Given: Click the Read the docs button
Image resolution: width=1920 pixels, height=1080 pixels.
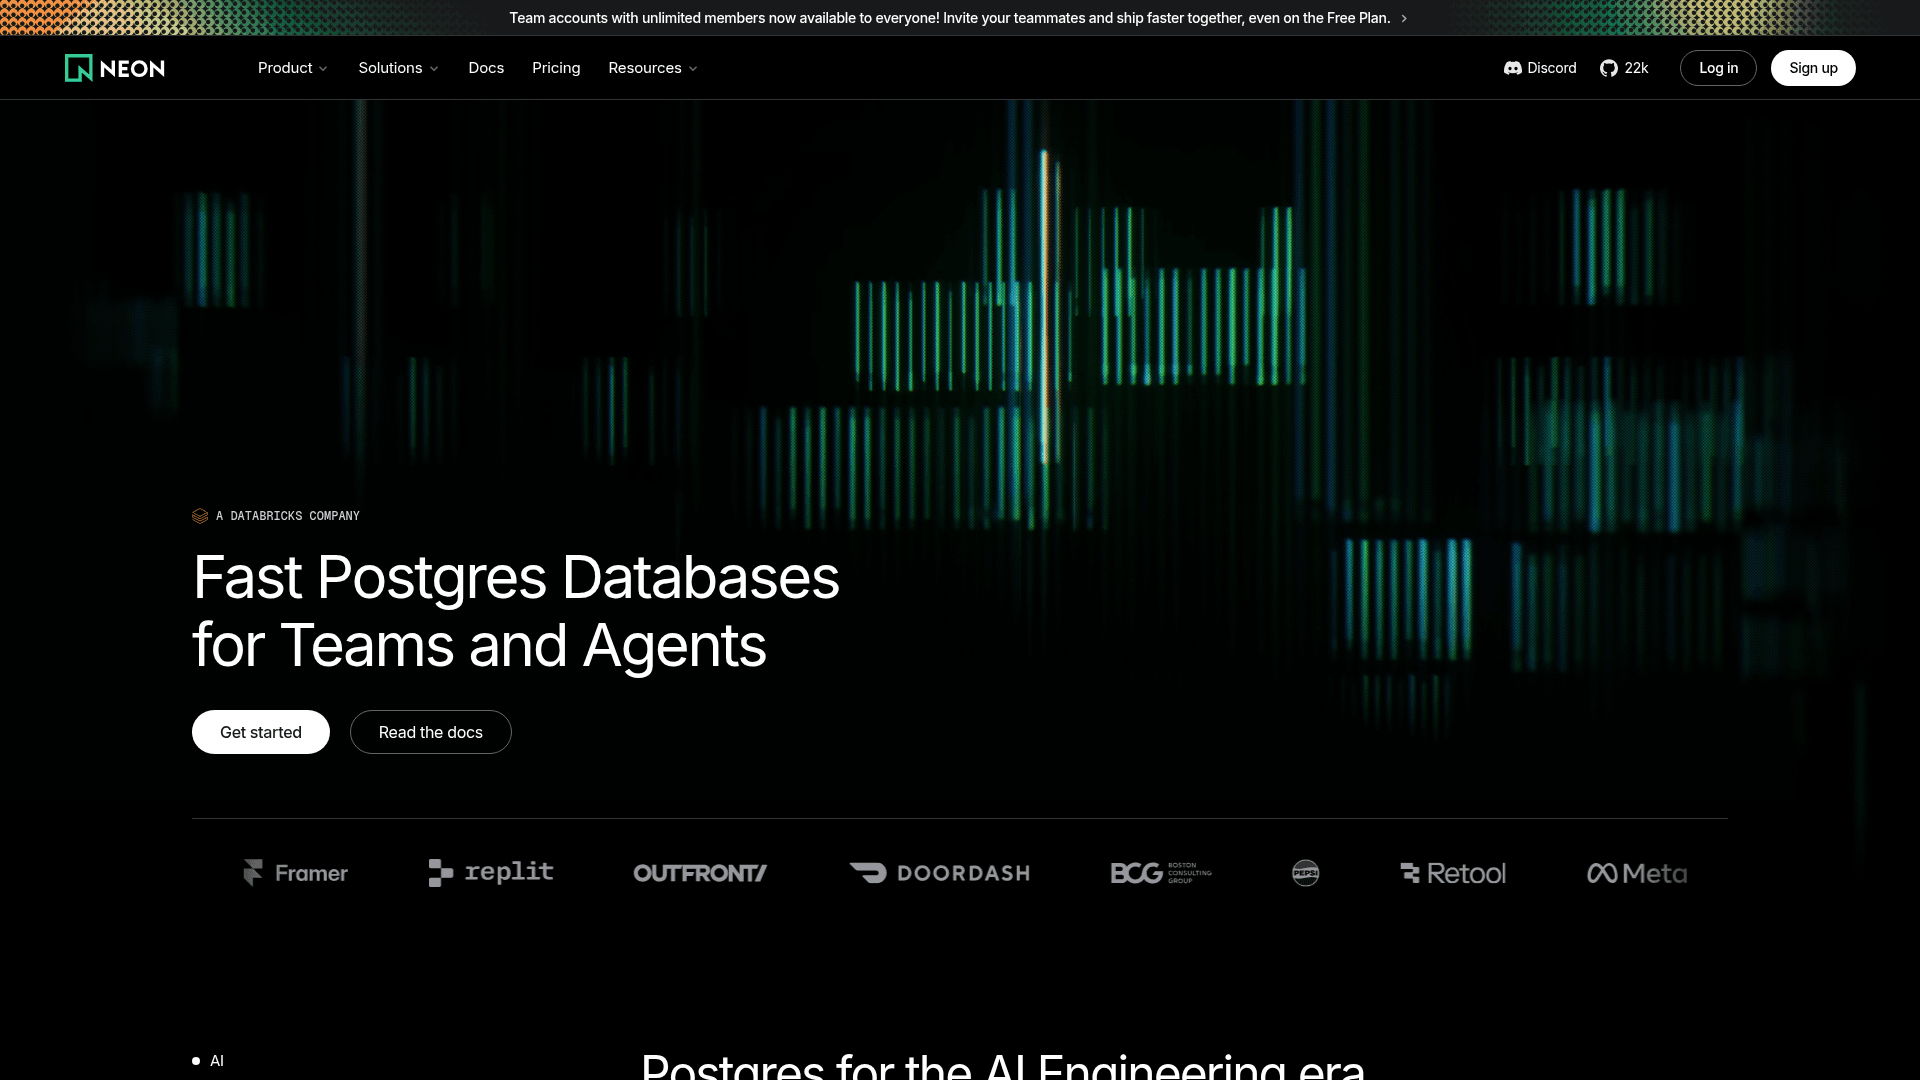Looking at the screenshot, I should coord(431,732).
